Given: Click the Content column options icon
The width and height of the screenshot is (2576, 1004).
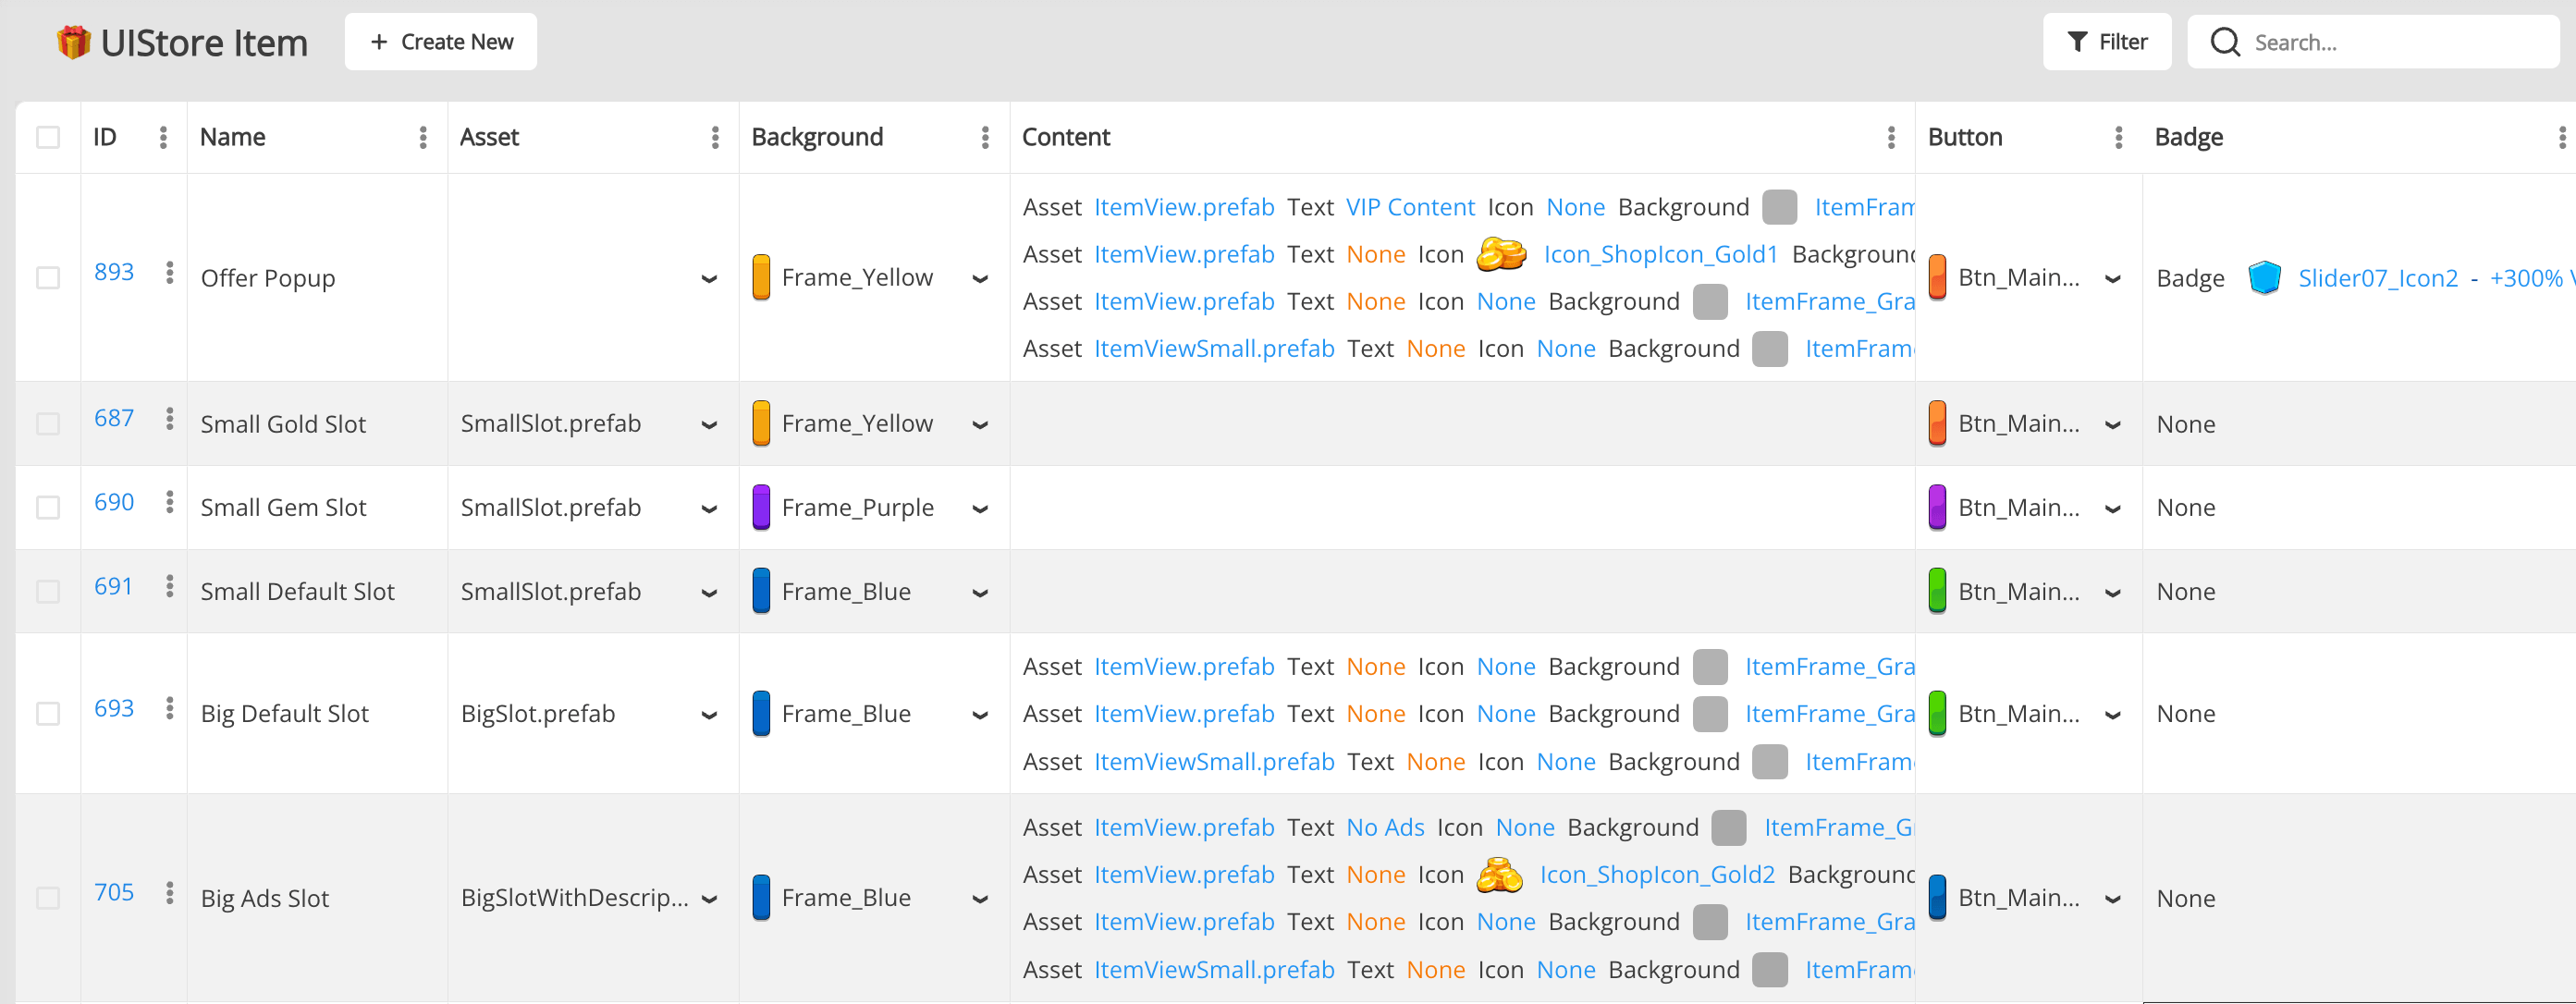Looking at the screenshot, I should click(x=1893, y=138).
